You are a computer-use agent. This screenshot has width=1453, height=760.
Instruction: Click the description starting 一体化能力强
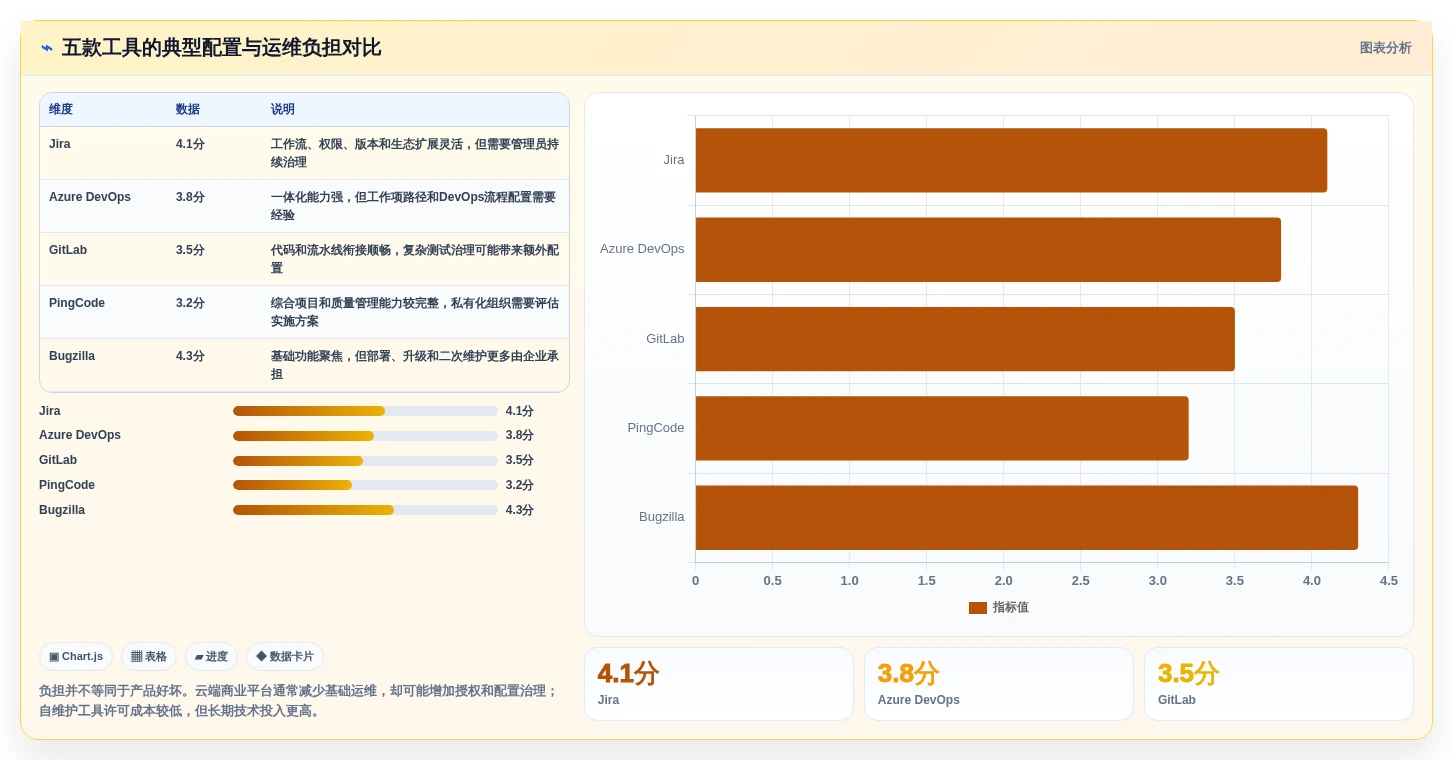click(x=413, y=206)
